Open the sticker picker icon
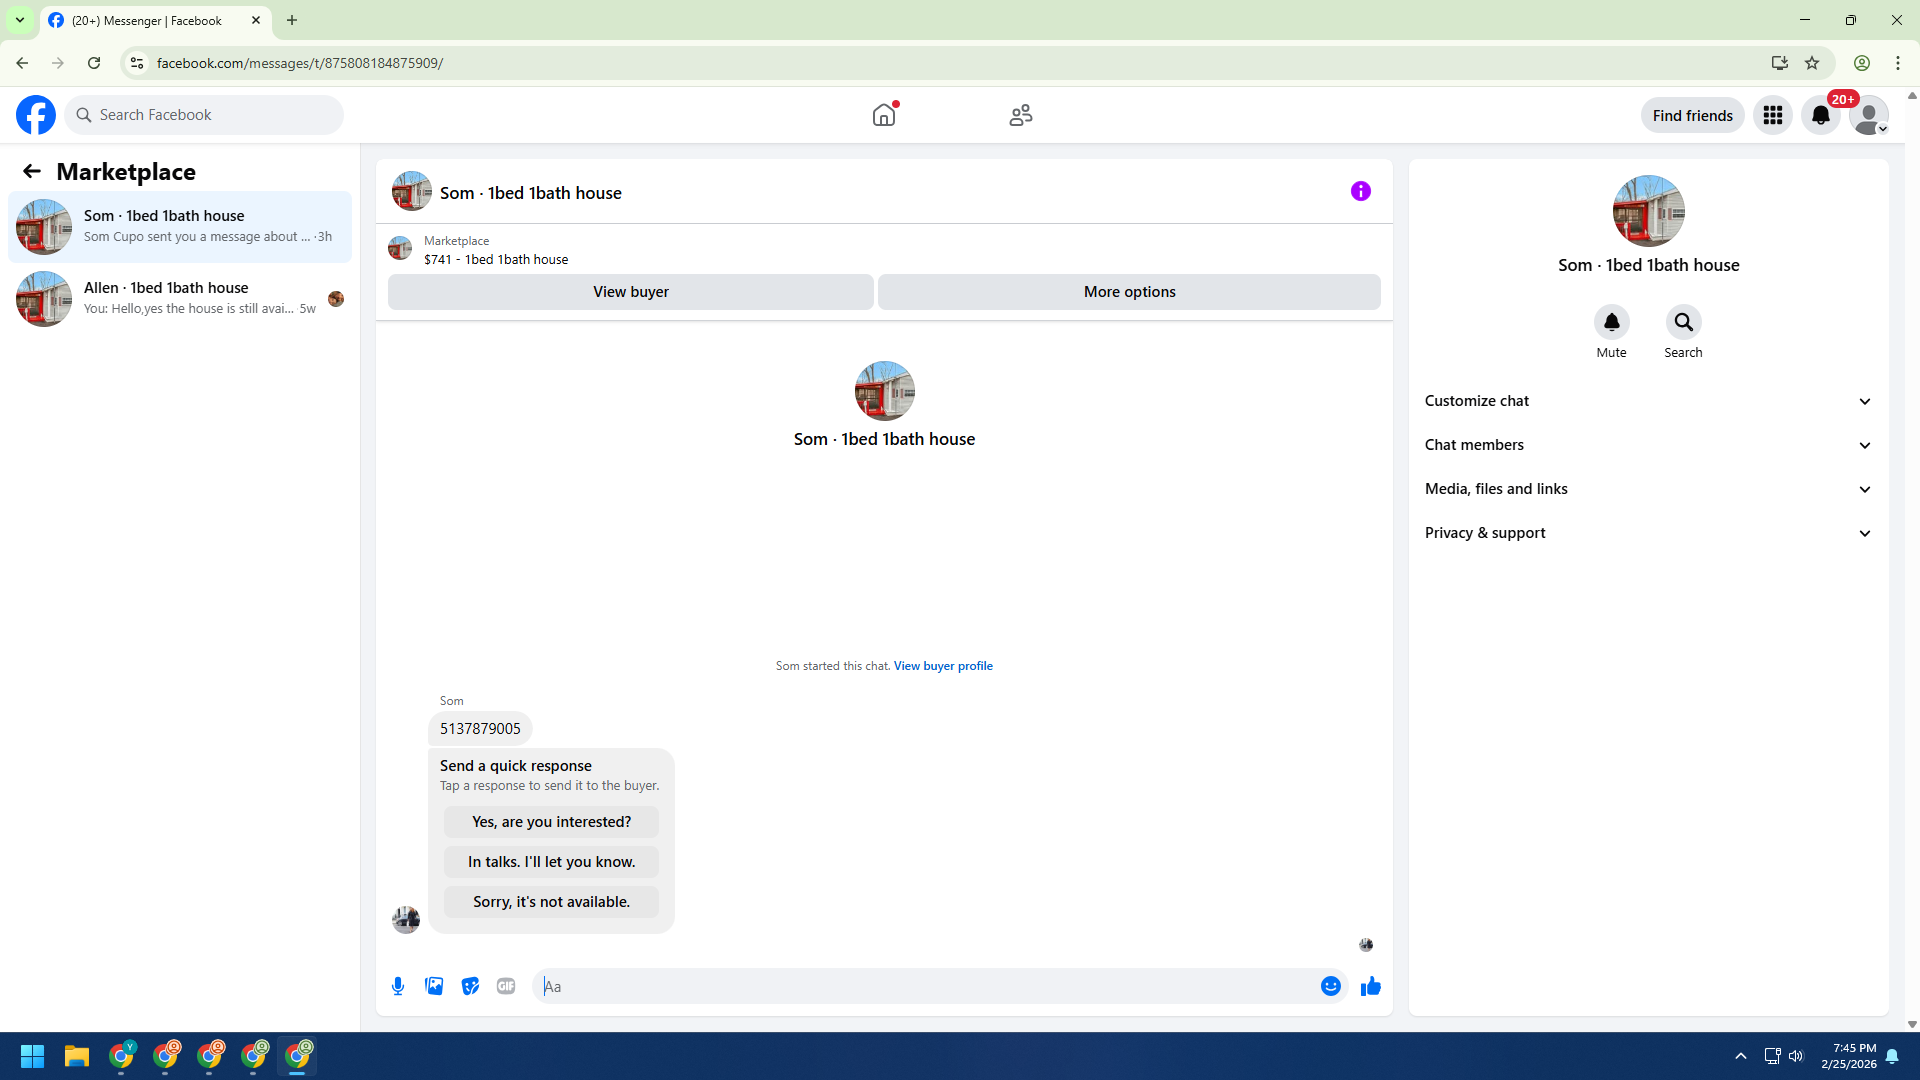The height and width of the screenshot is (1080, 1920). pyautogui.click(x=470, y=986)
